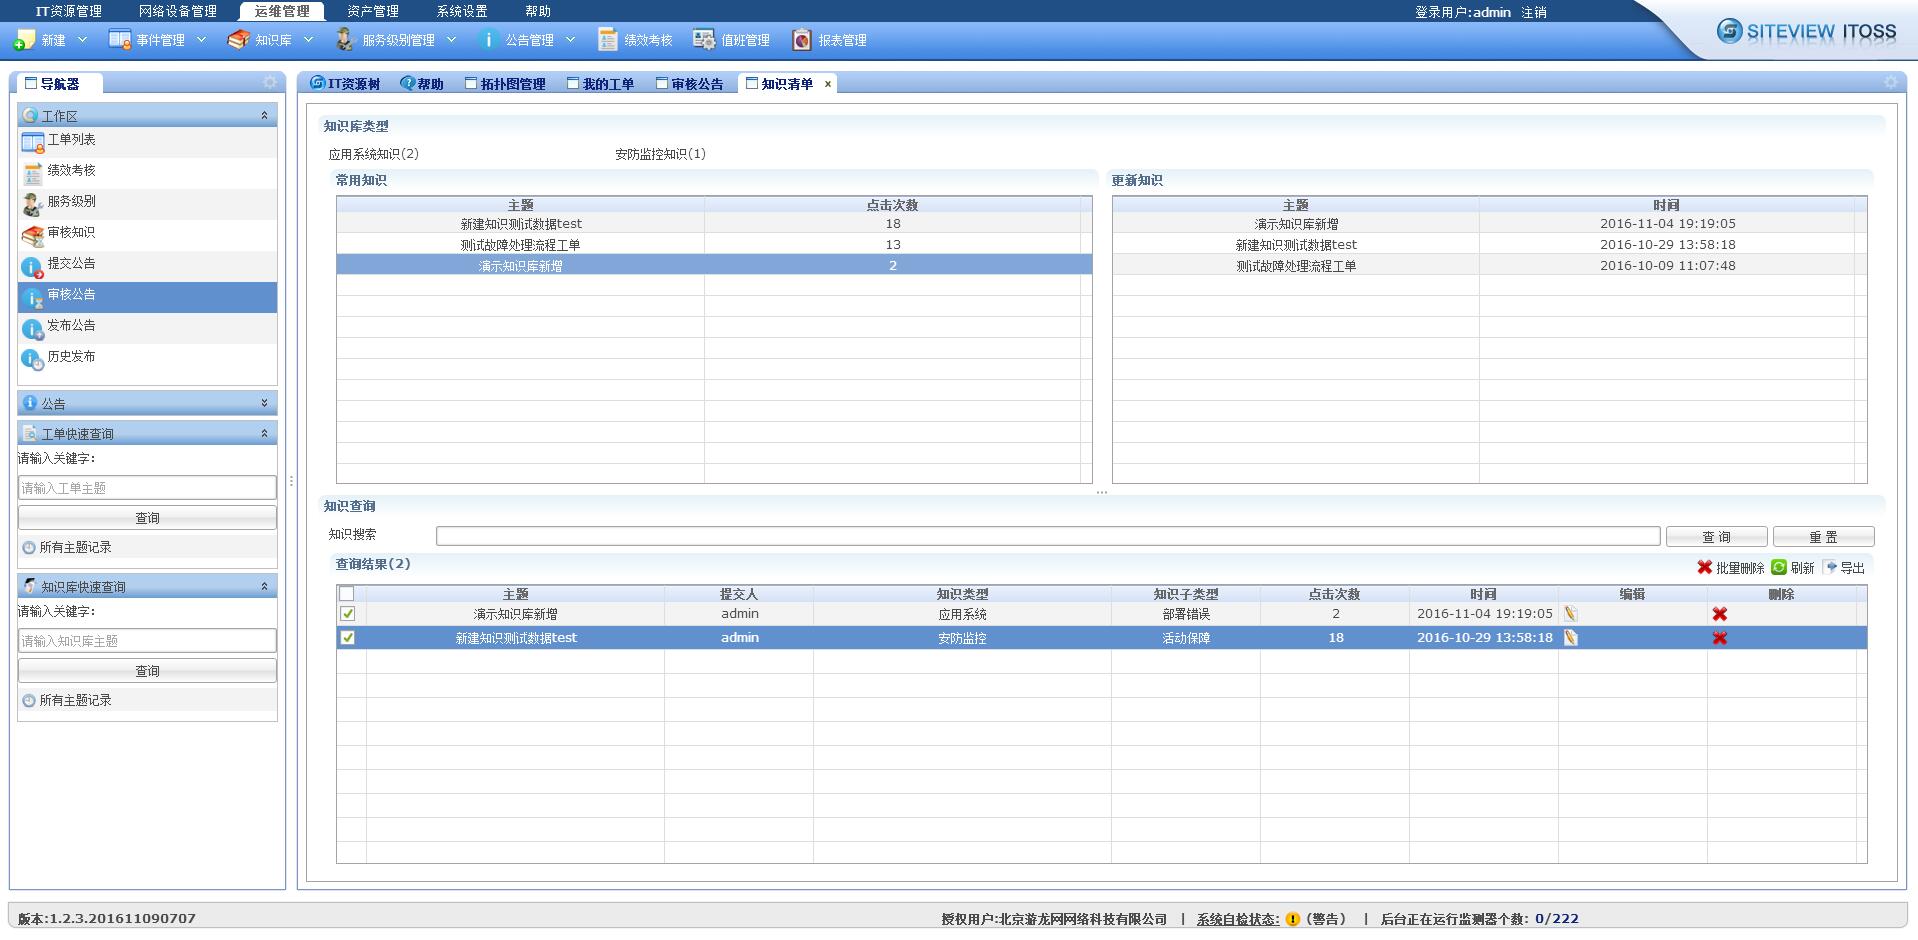Open 工单列表 in the navigator
The width and height of the screenshot is (1918, 940).
(x=72, y=140)
